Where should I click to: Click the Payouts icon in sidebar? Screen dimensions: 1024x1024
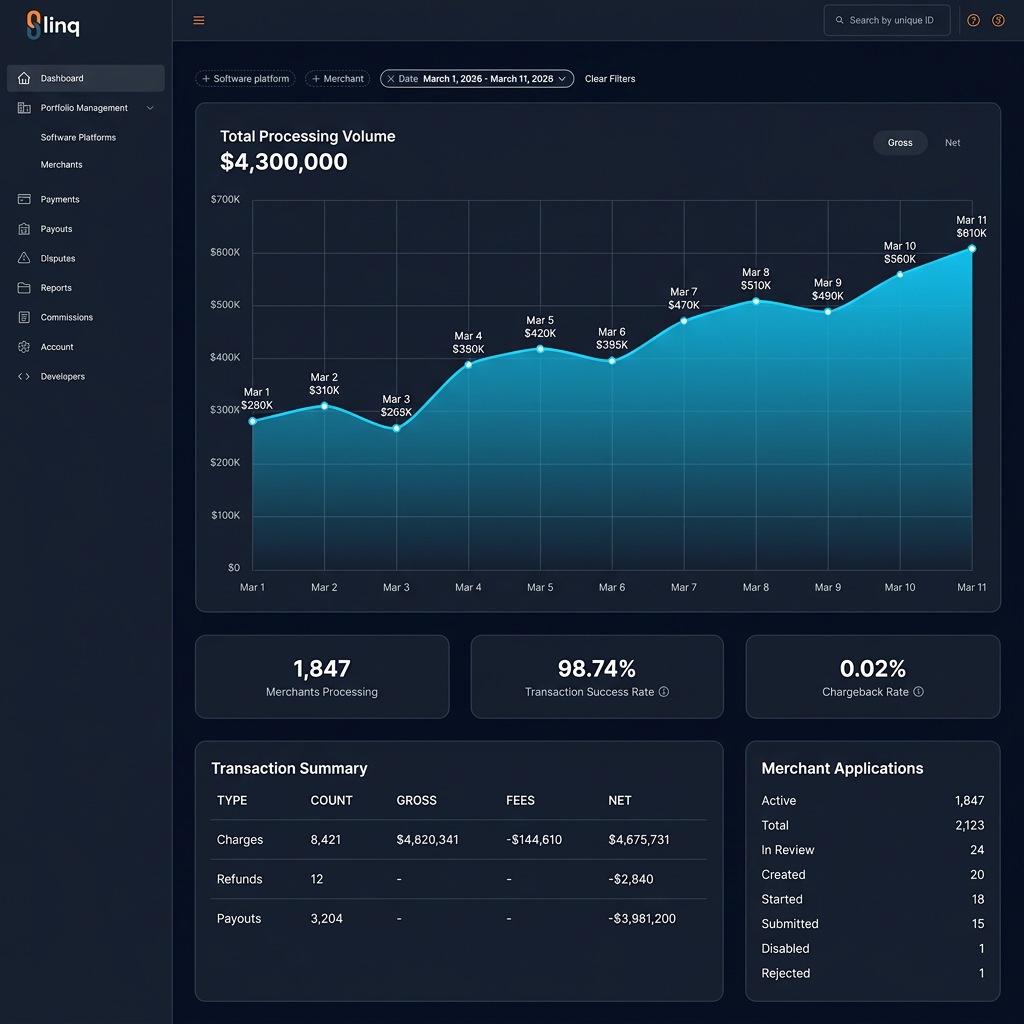(24, 229)
